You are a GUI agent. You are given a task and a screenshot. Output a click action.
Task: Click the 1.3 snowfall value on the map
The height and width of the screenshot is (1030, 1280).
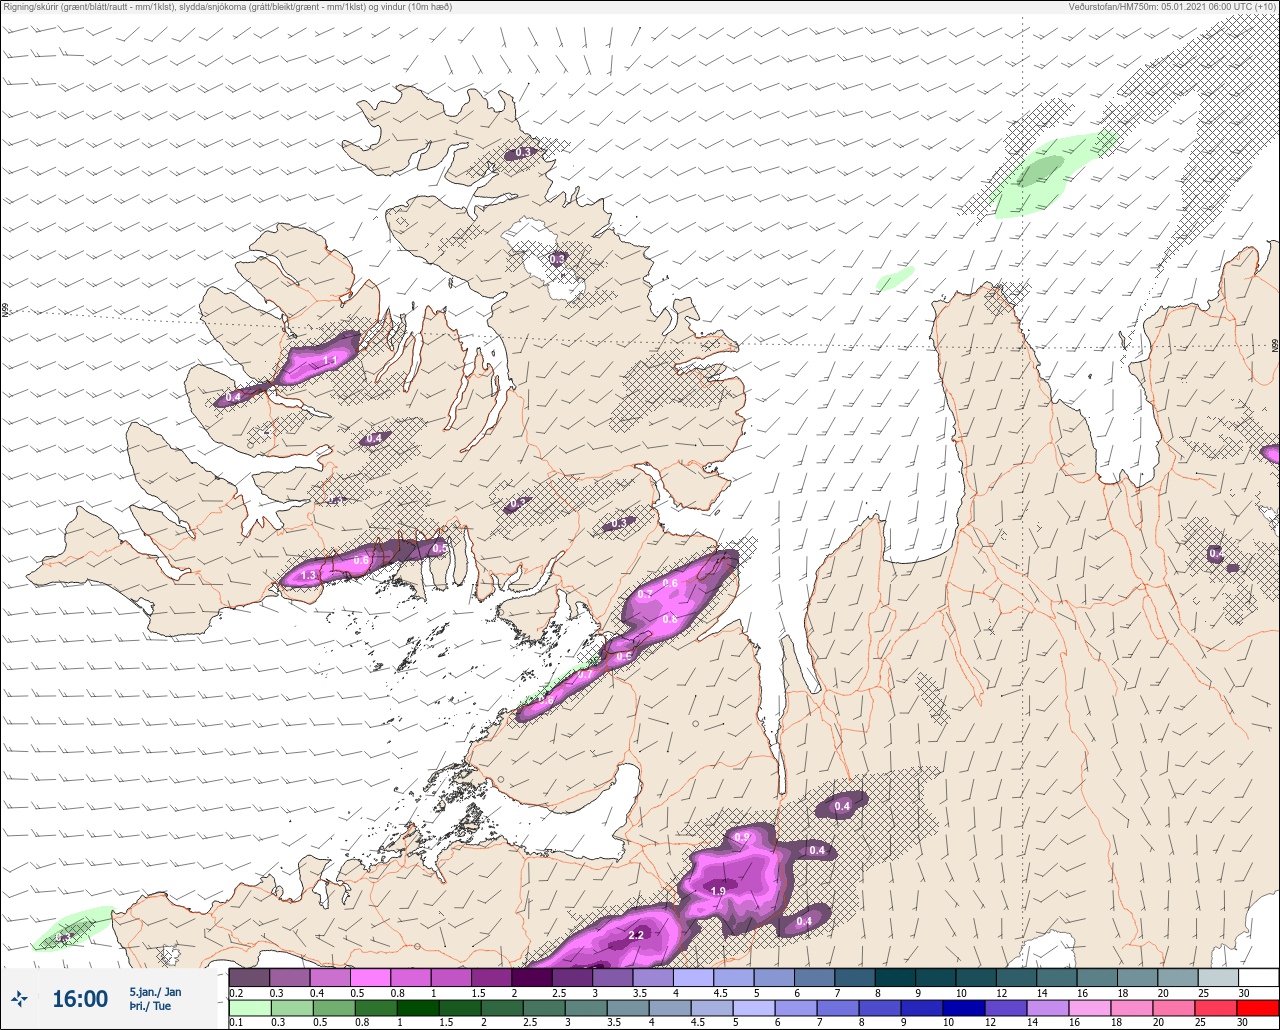click(309, 575)
